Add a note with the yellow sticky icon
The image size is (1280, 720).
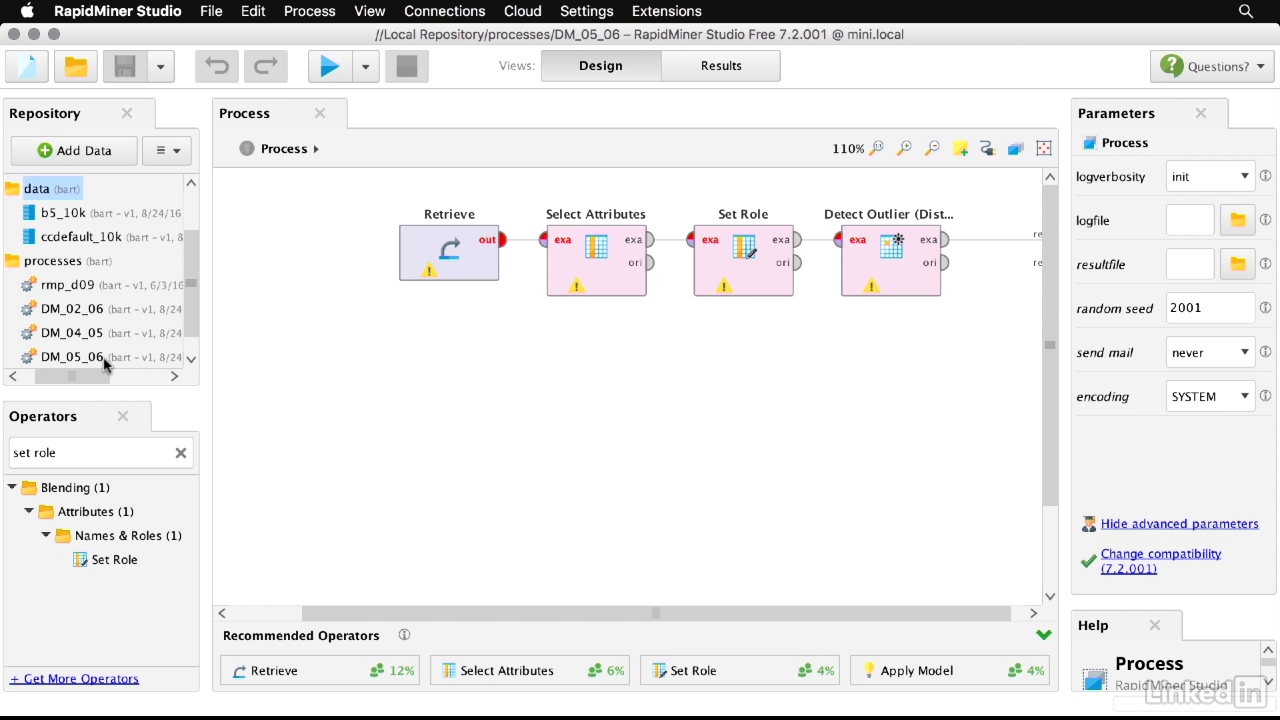click(960, 149)
